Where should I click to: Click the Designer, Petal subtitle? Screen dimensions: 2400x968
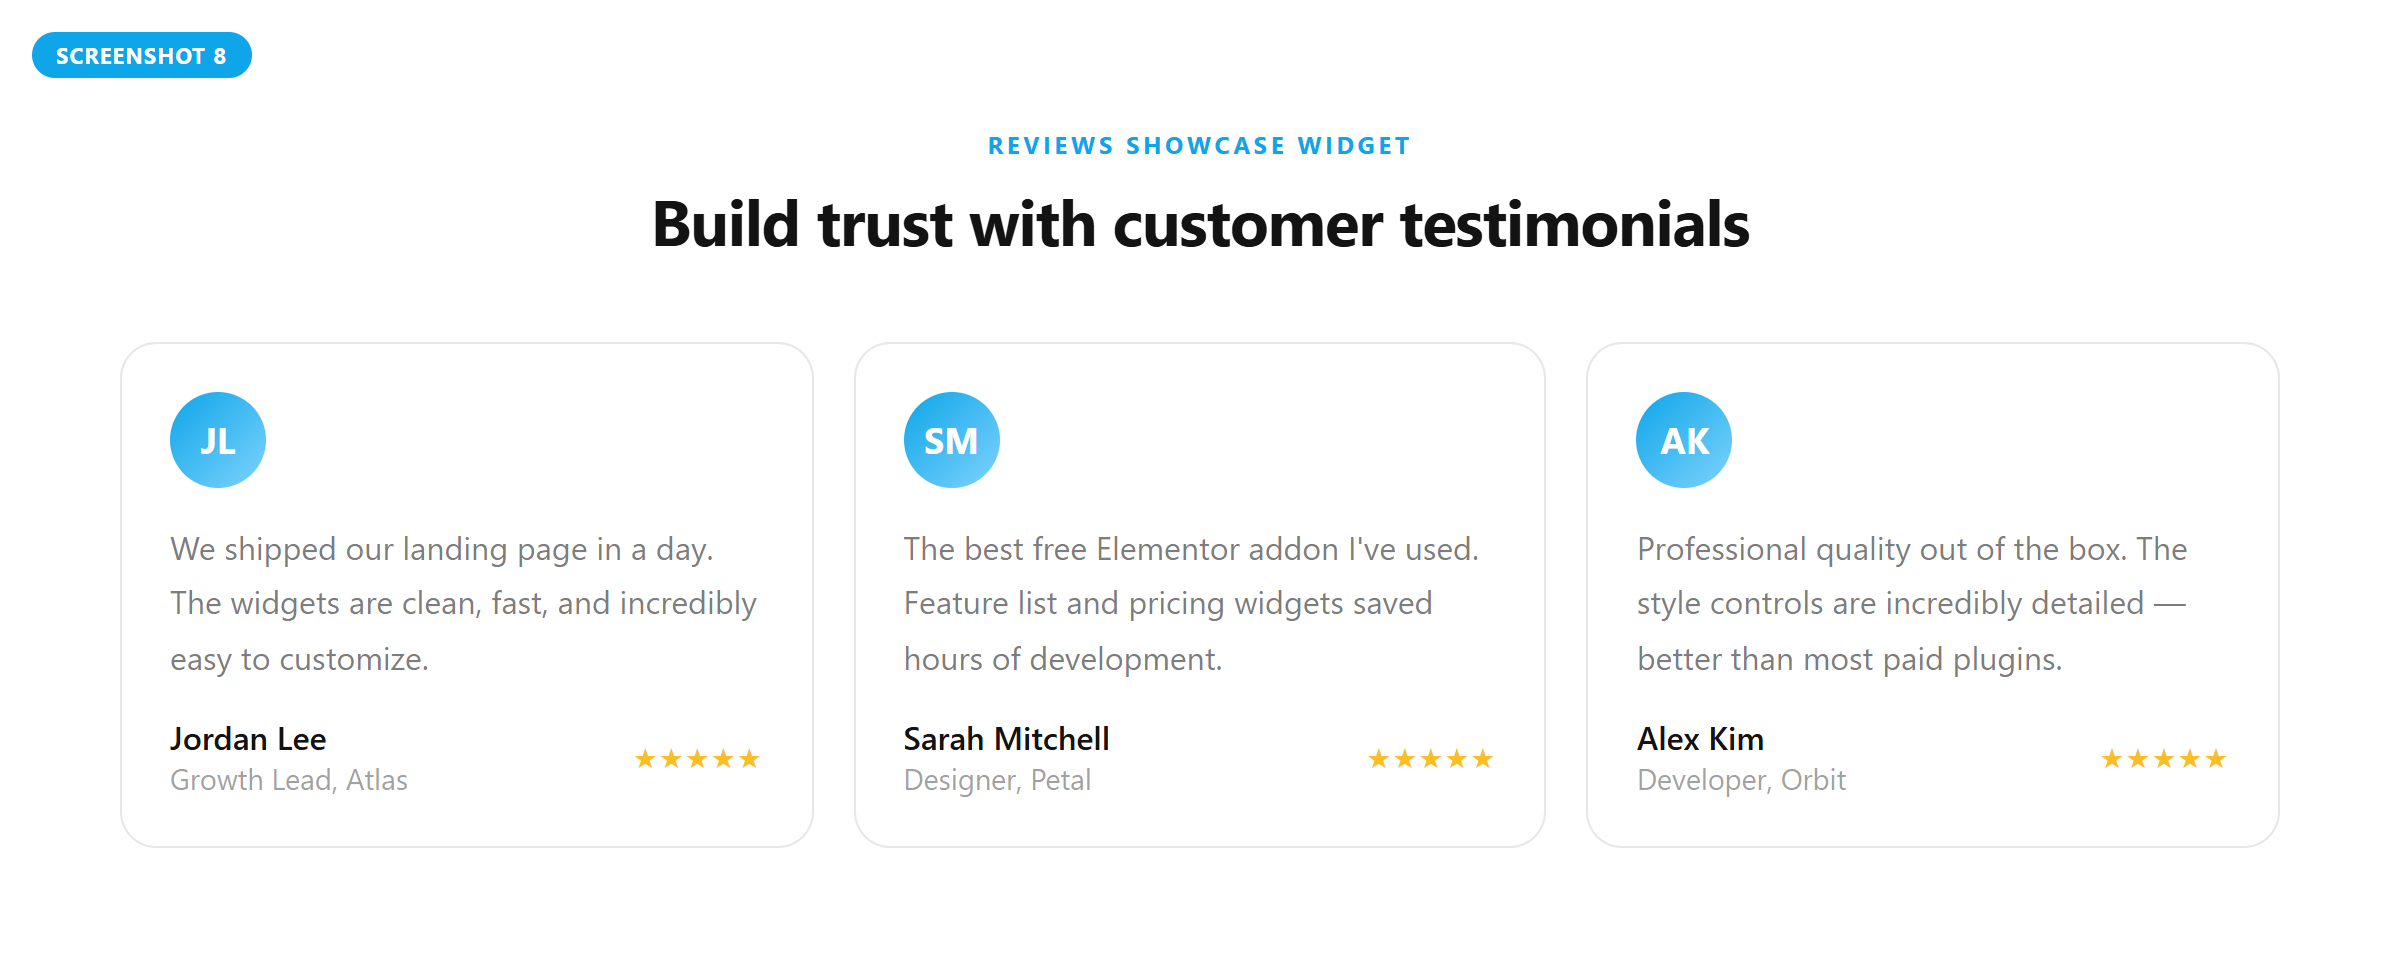coord(997,780)
